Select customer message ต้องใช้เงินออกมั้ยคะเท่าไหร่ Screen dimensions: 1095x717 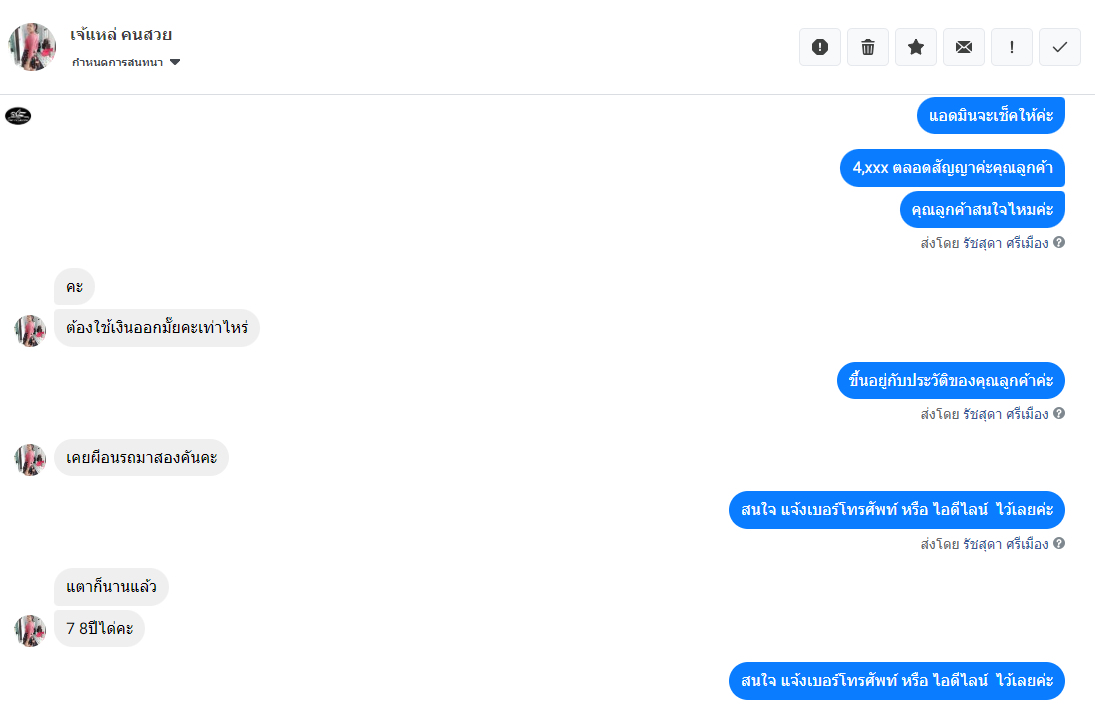[x=157, y=327]
